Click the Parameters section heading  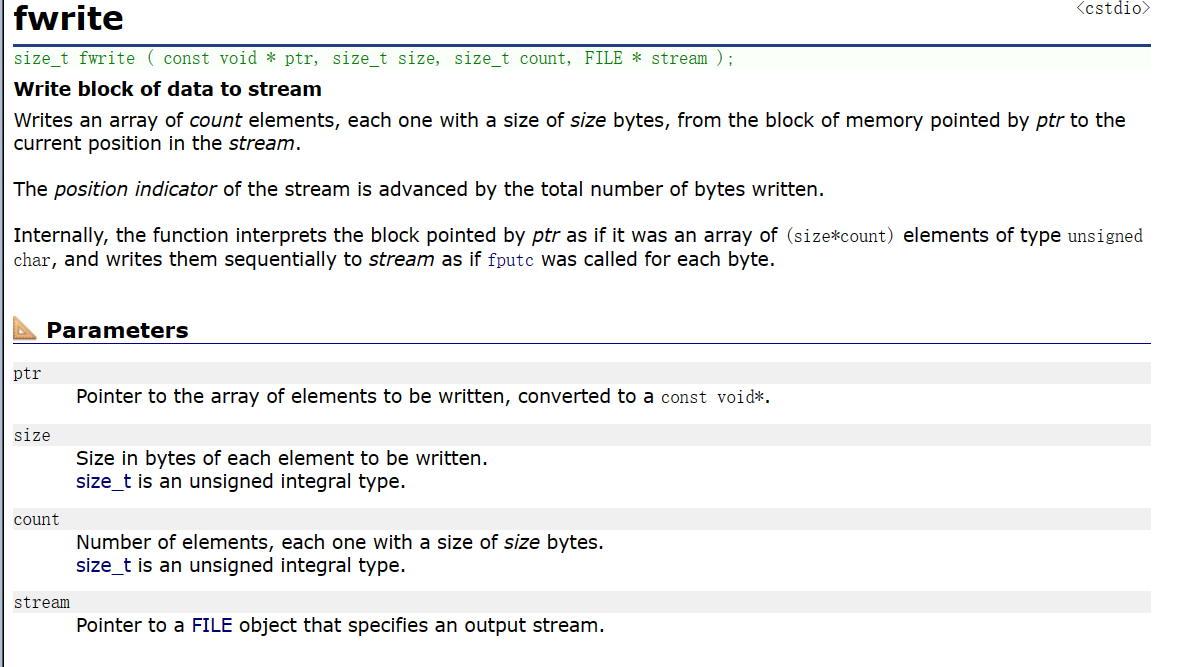pyautogui.click(x=117, y=330)
